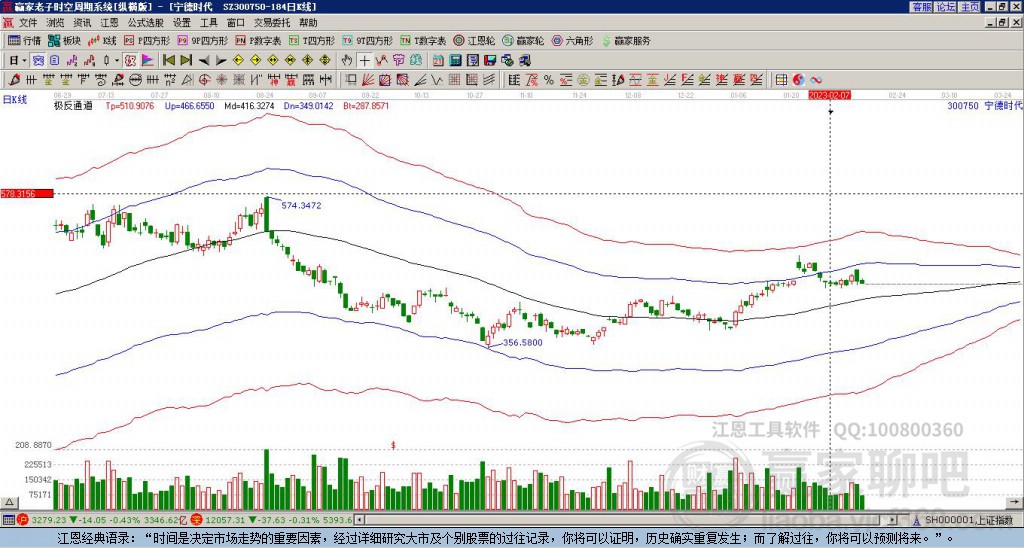Click the blue-red infinity wave icon

click(816, 80)
